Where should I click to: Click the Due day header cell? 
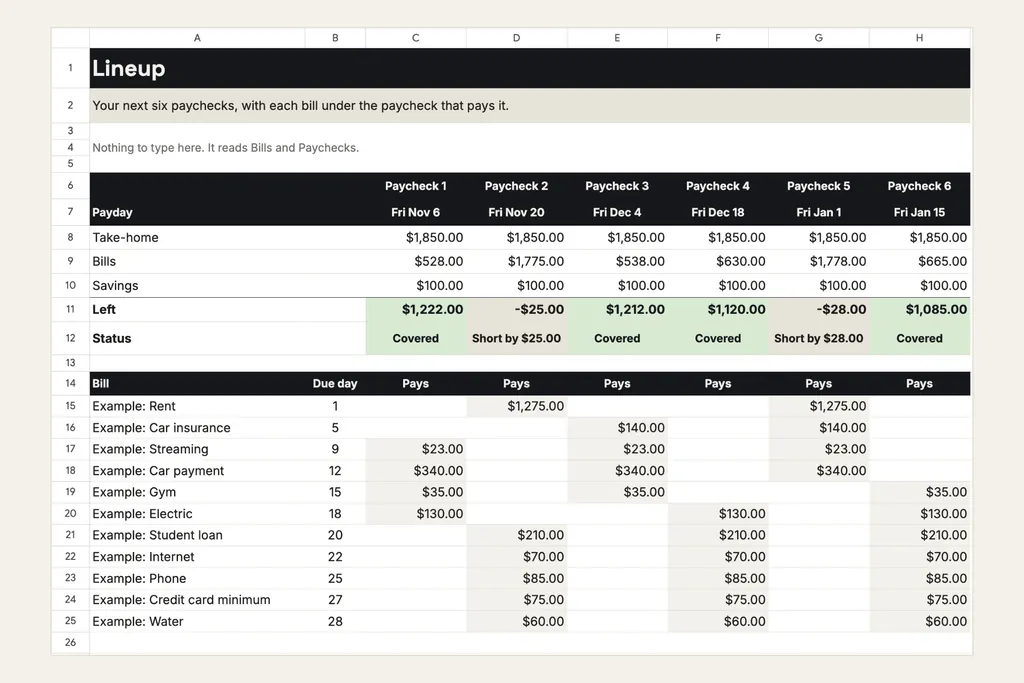(335, 383)
